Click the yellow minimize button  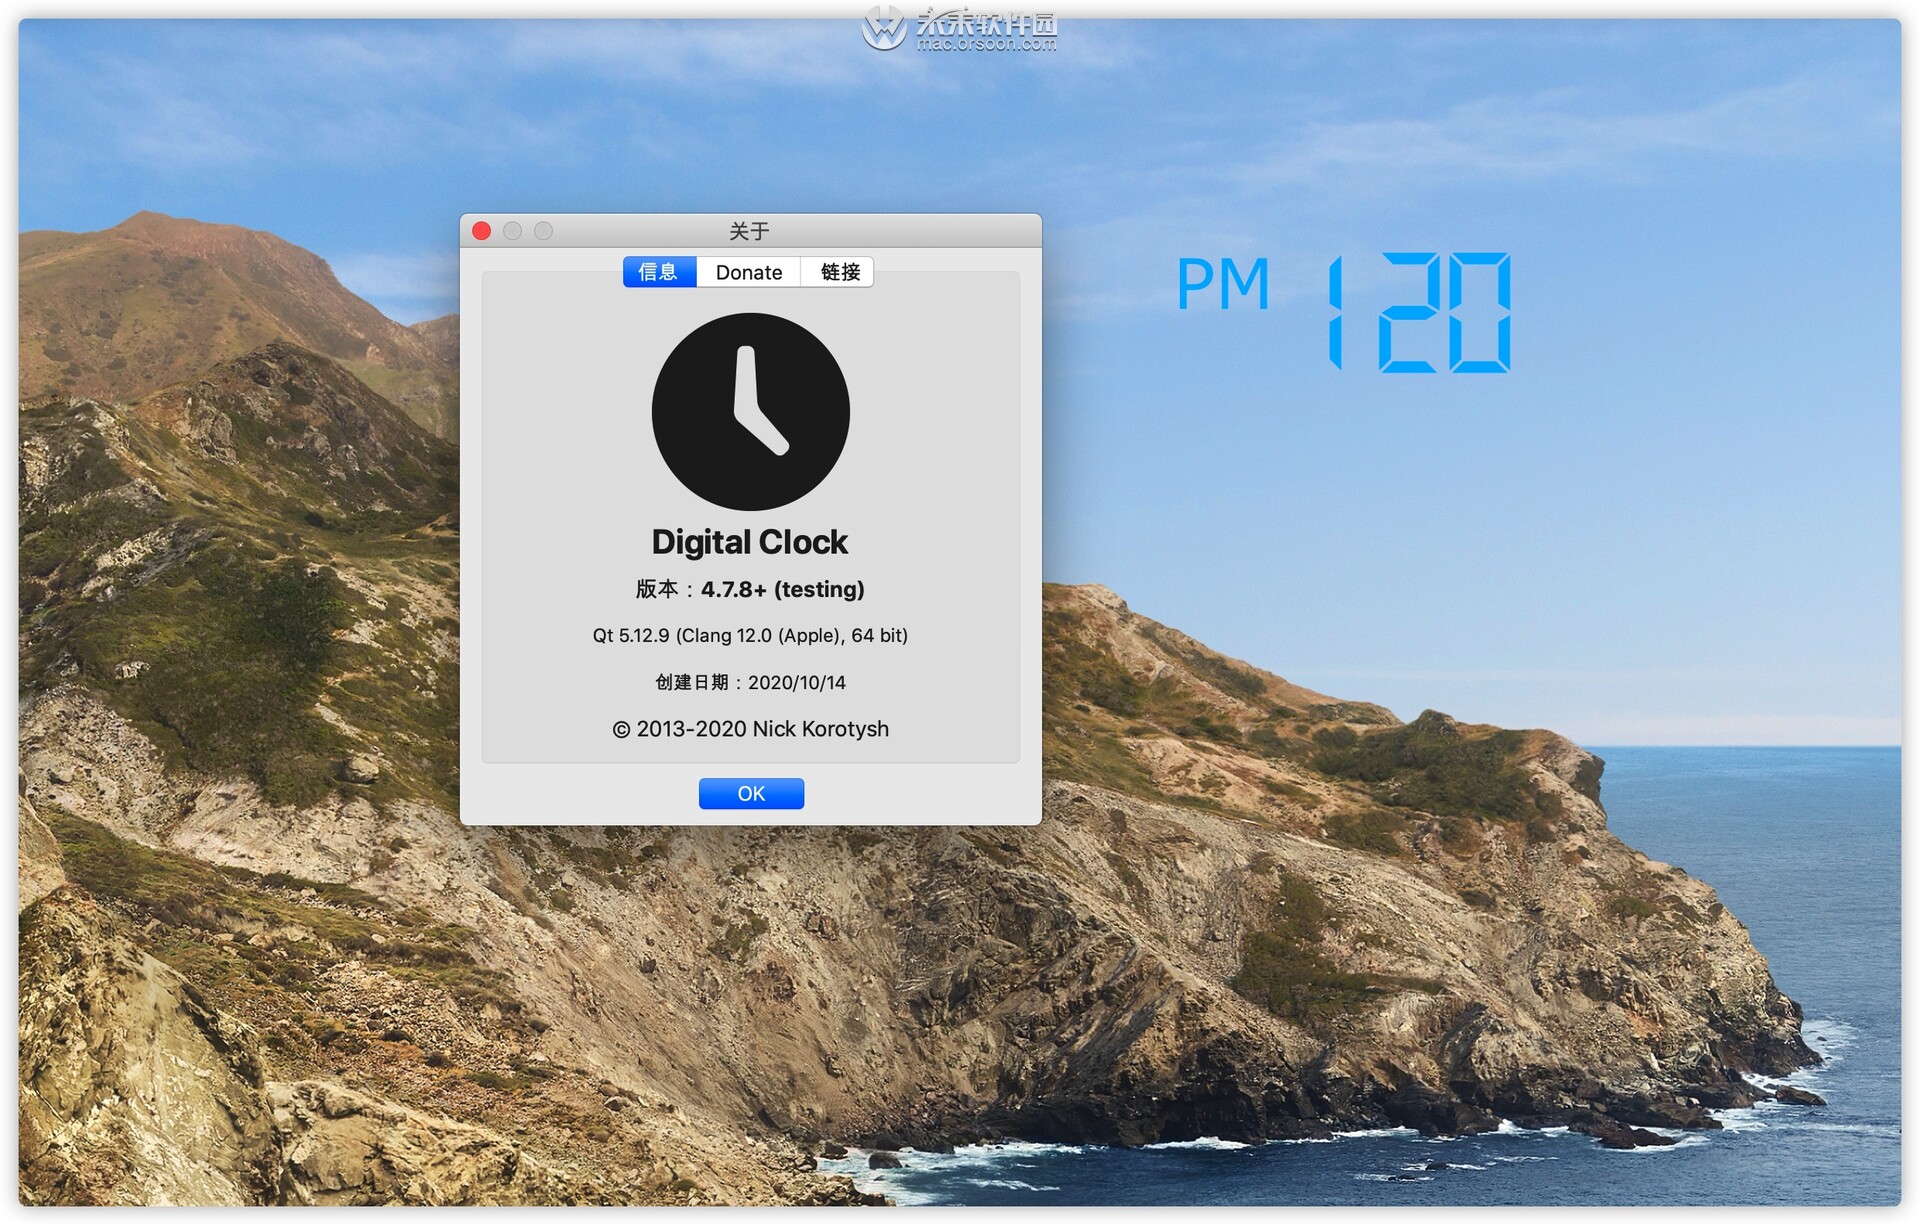(x=512, y=230)
